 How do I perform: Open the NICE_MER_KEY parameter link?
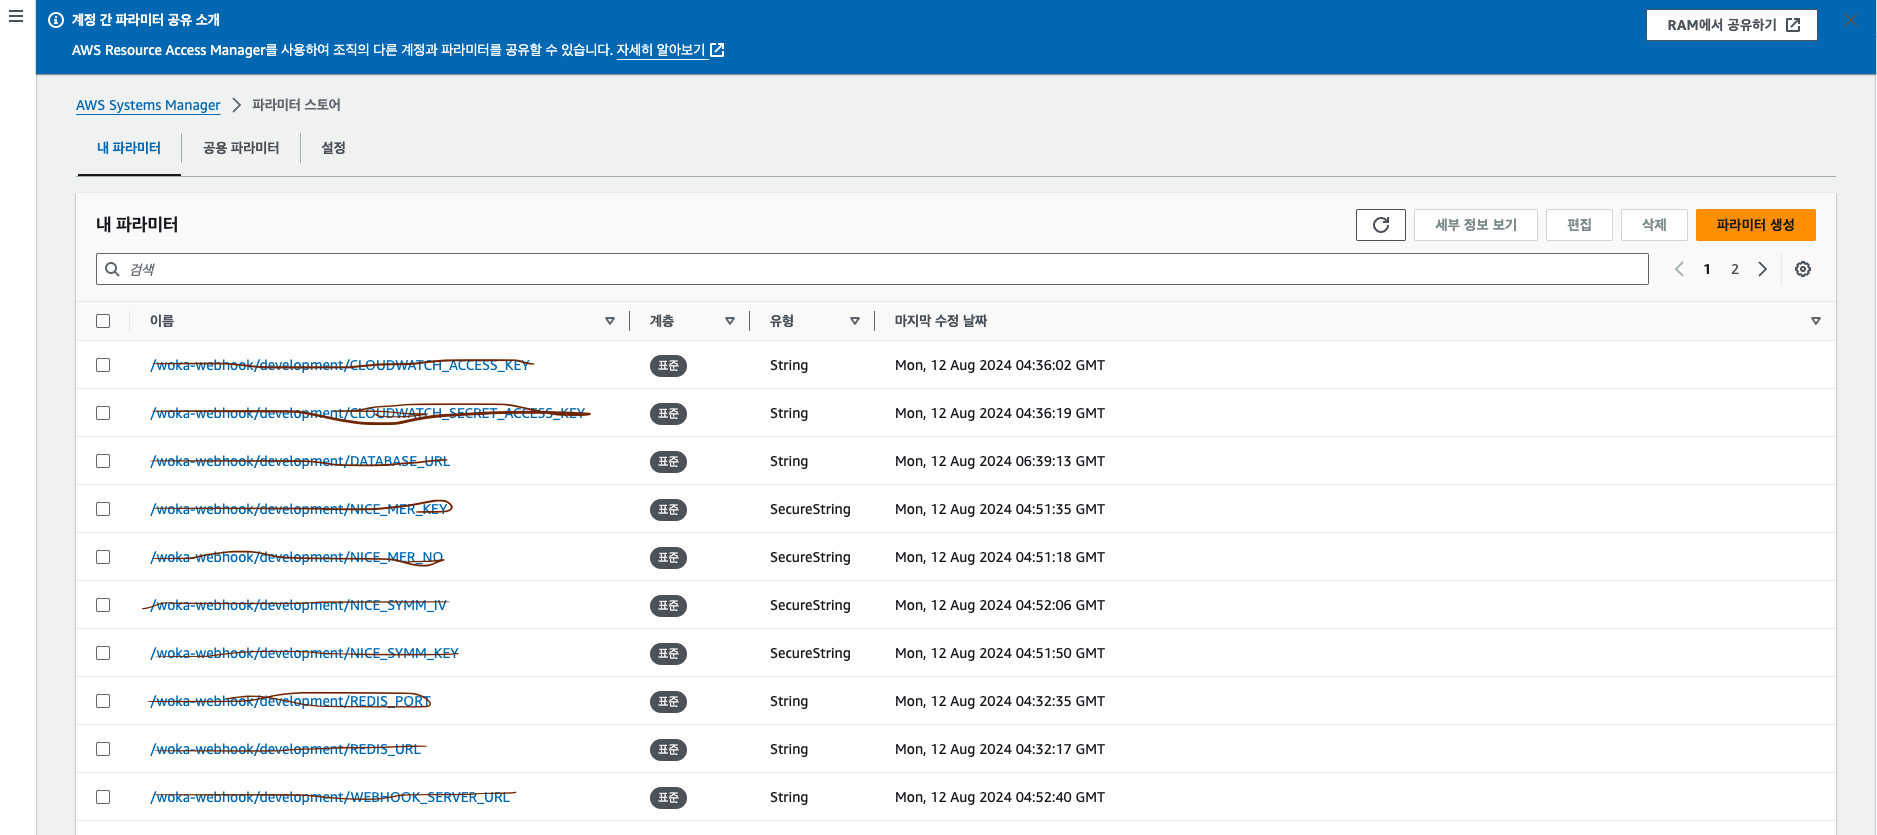click(x=299, y=509)
